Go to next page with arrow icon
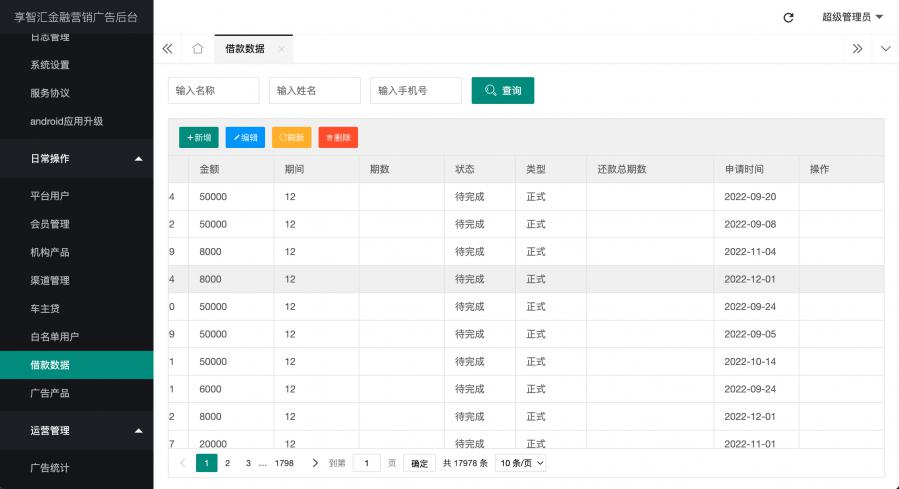The image size is (899, 489). [315, 463]
